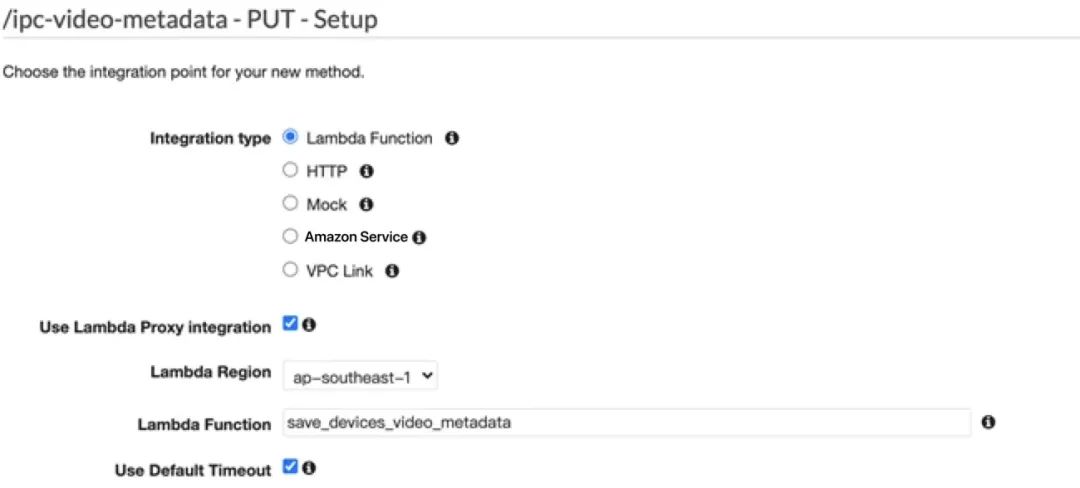The width and height of the screenshot is (1080, 488).
Task: Select the HTTP integration type radio
Action: pos(290,170)
